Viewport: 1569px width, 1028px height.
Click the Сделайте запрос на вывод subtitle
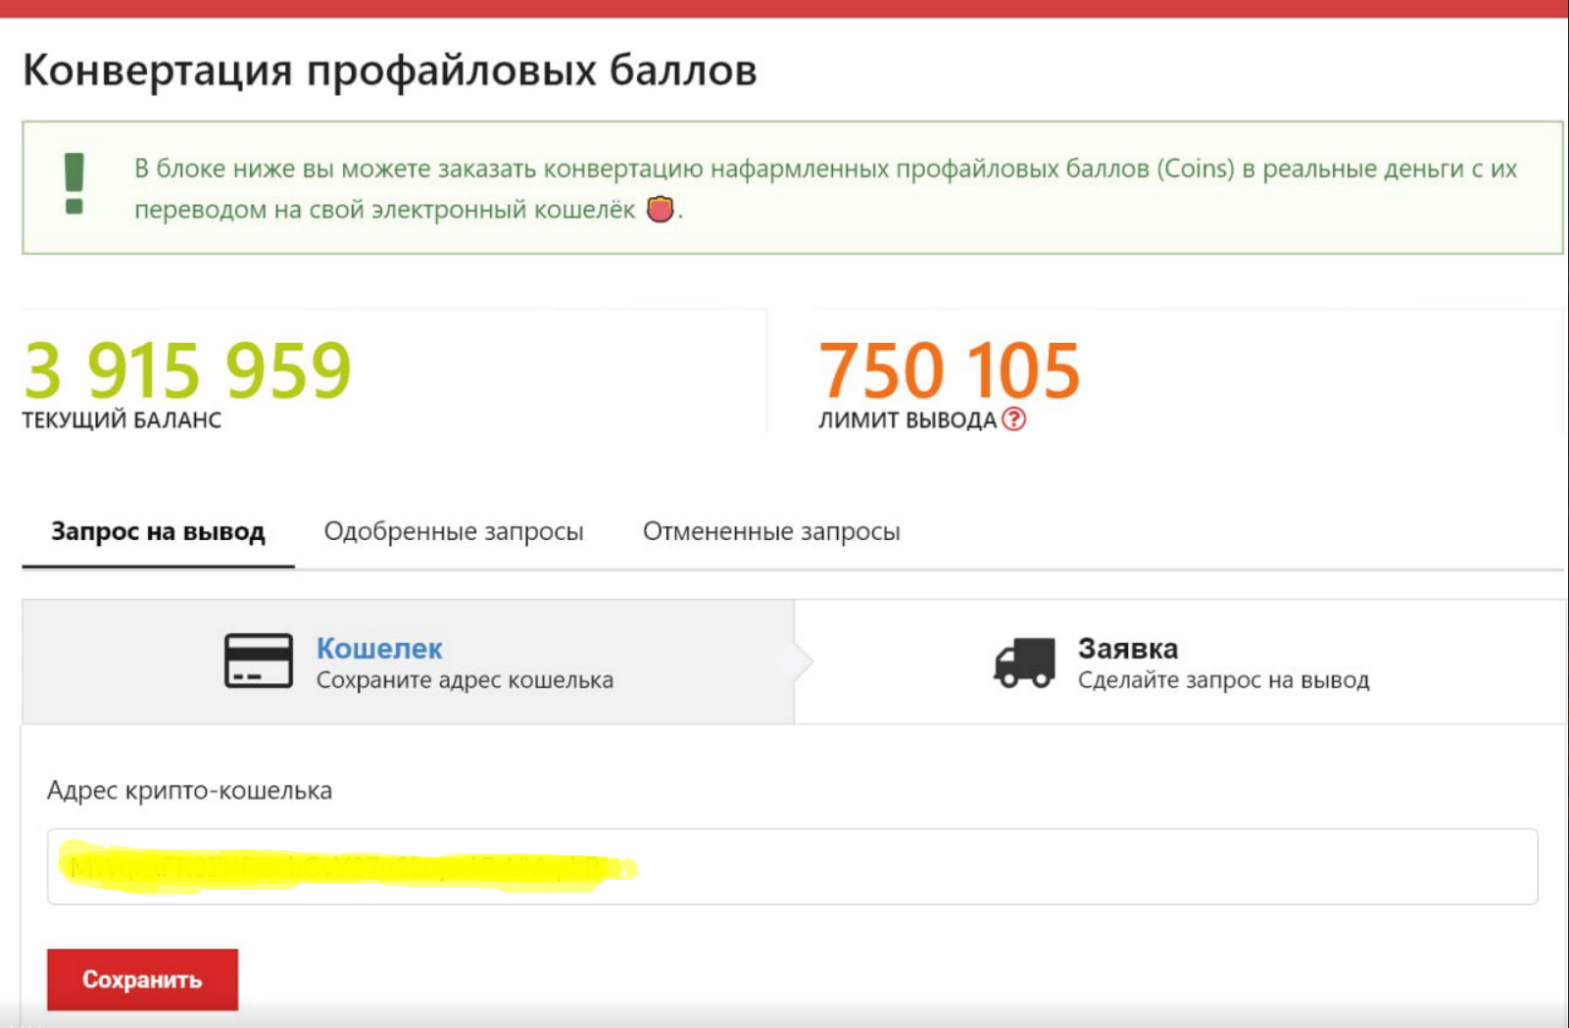(1223, 680)
